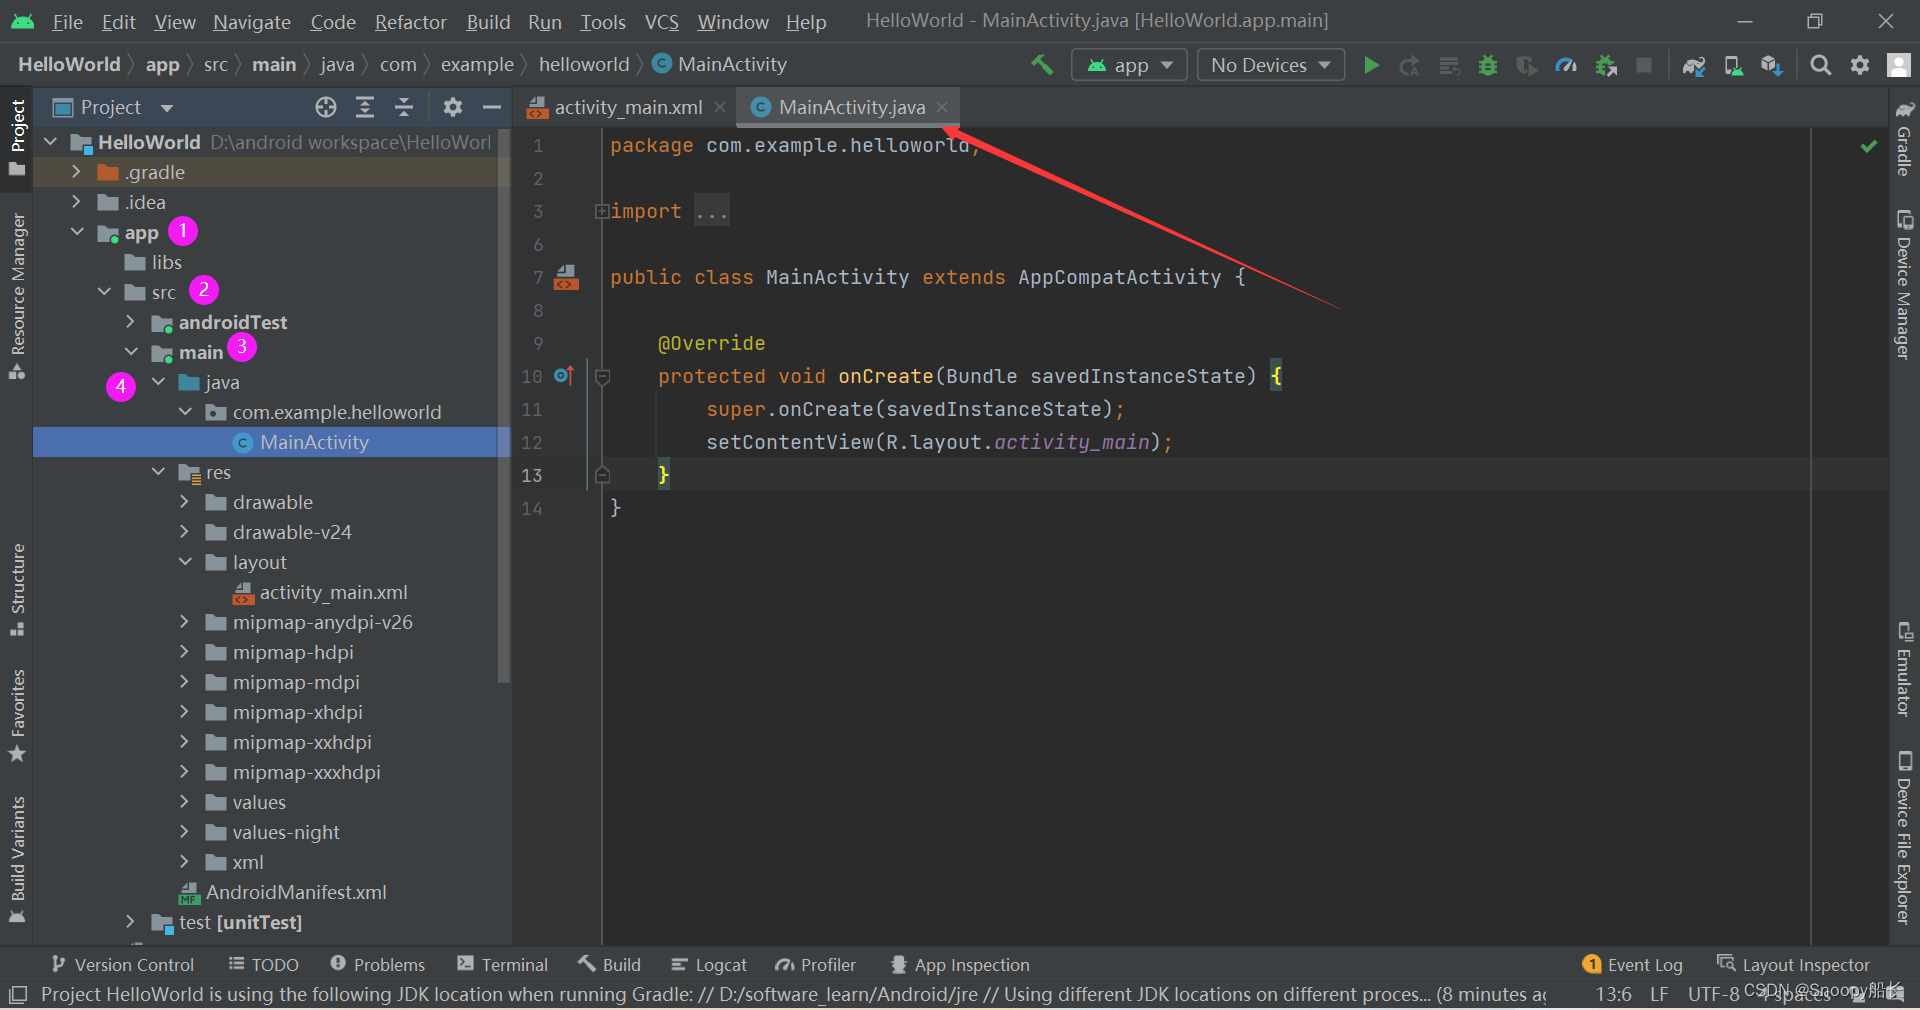The image size is (1920, 1010).
Task: Open the app run configuration dropdown
Action: point(1129,65)
